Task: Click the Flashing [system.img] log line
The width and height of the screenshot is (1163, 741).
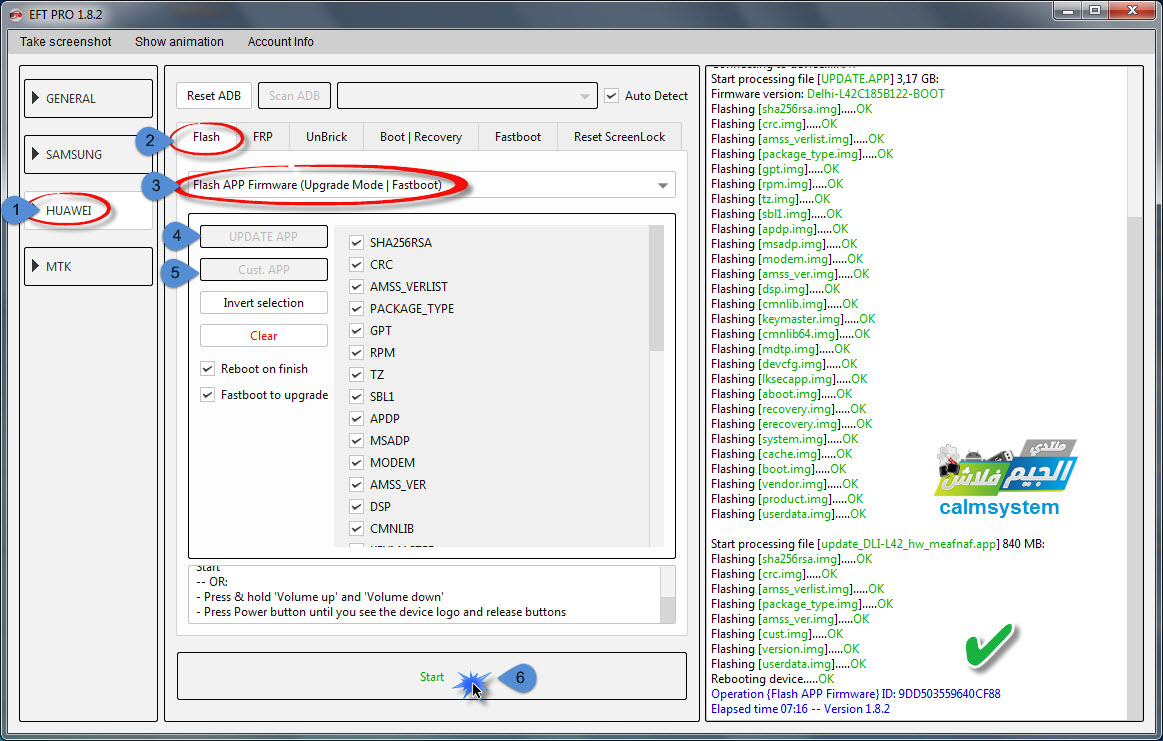Action: coord(784,439)
